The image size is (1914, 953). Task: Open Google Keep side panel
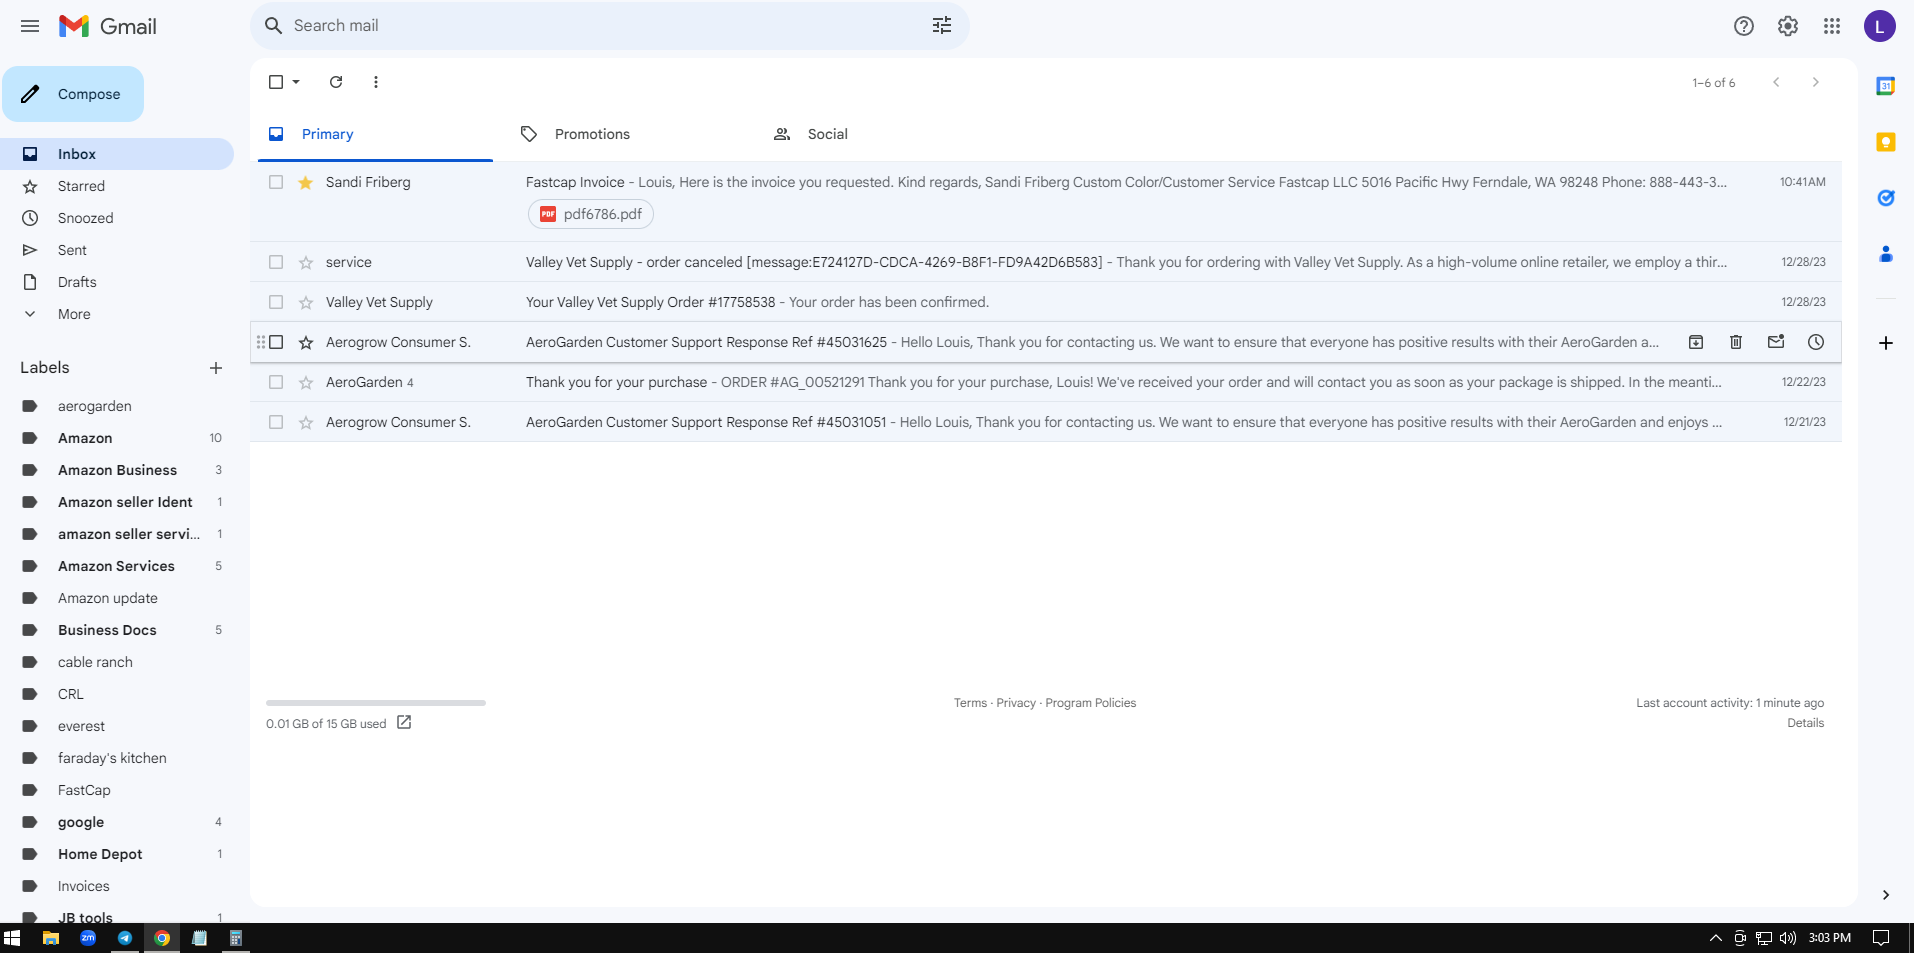(1886, 142)
